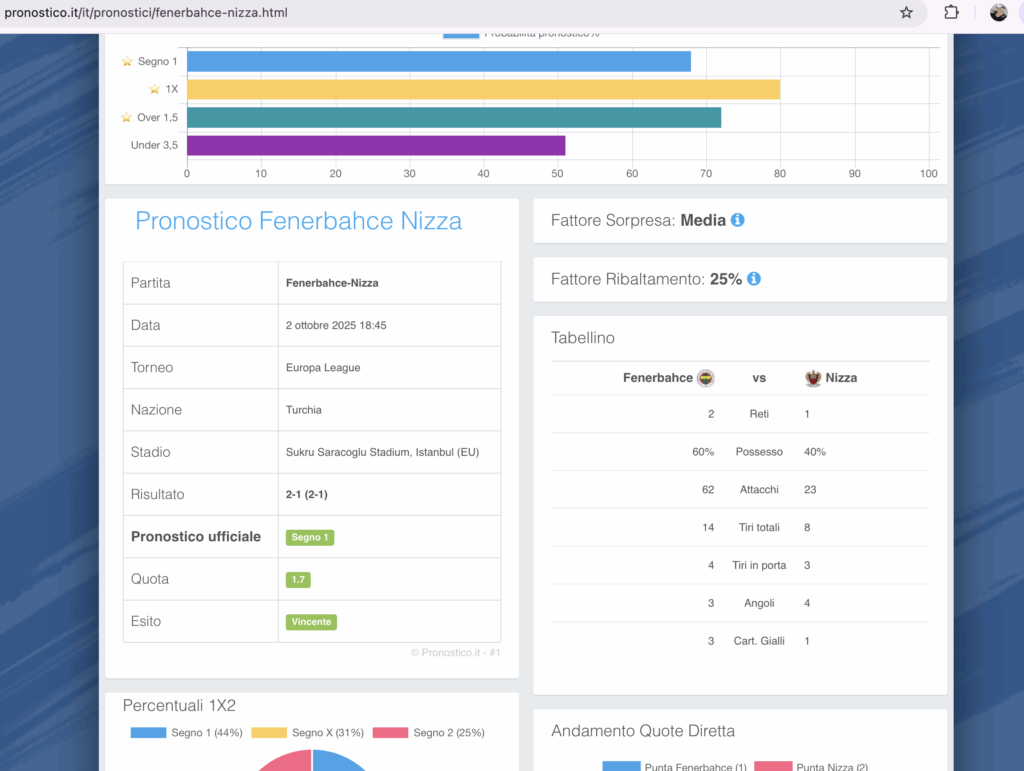Click the Nizza team crest

pyautogui.click(x=813, y=378)
